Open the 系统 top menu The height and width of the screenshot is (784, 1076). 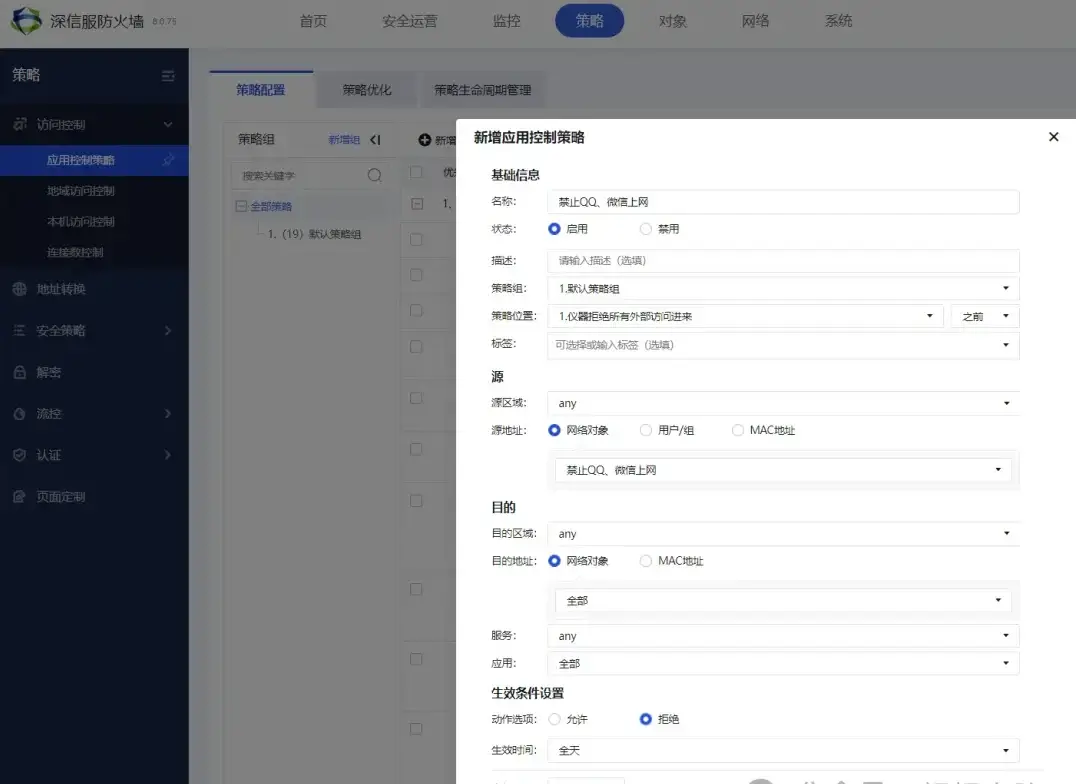click(x=839, y=21)
